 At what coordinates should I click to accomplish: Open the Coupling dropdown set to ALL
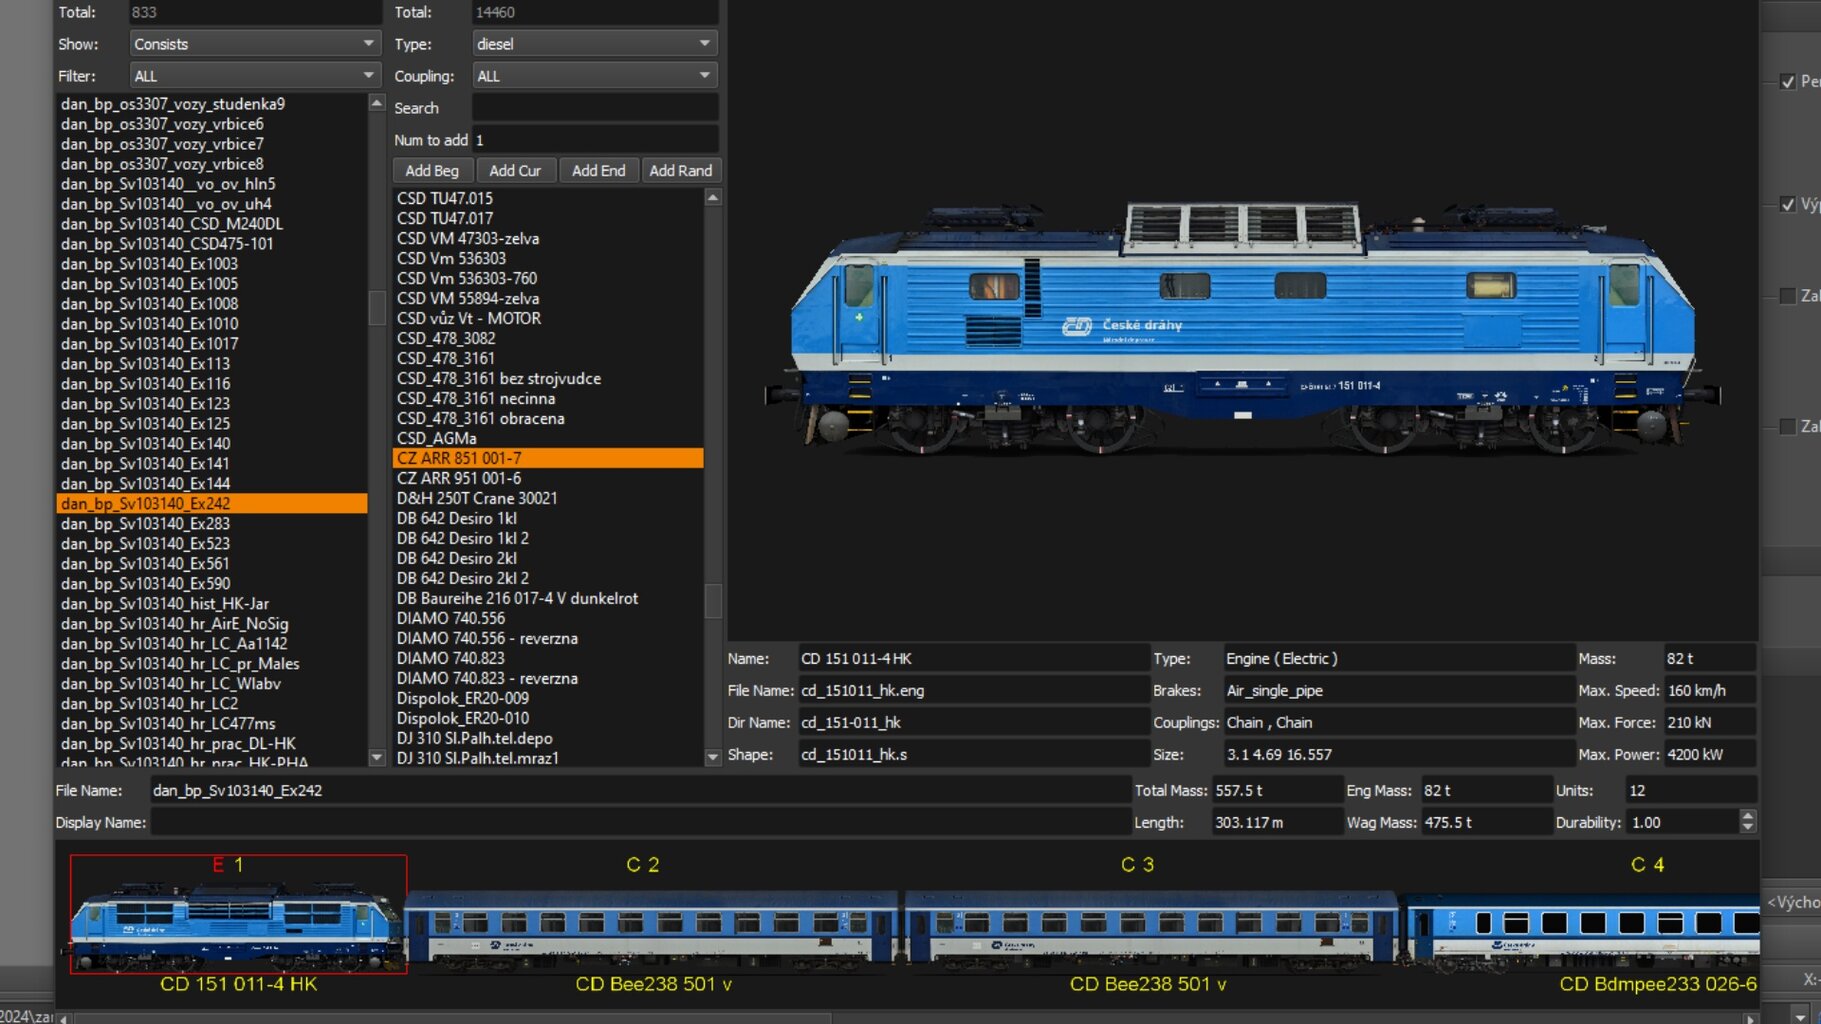pos(594,76)
